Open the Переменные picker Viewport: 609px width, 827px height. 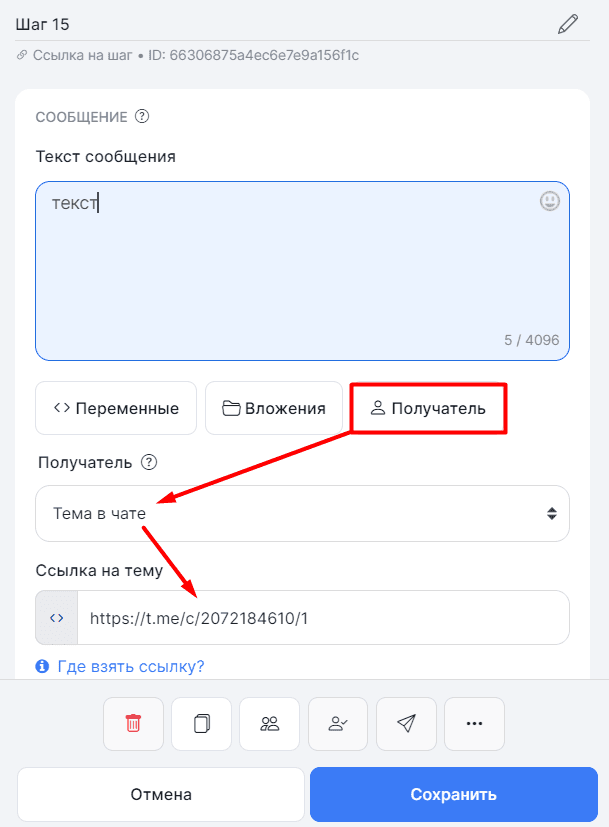click(115, 407)
